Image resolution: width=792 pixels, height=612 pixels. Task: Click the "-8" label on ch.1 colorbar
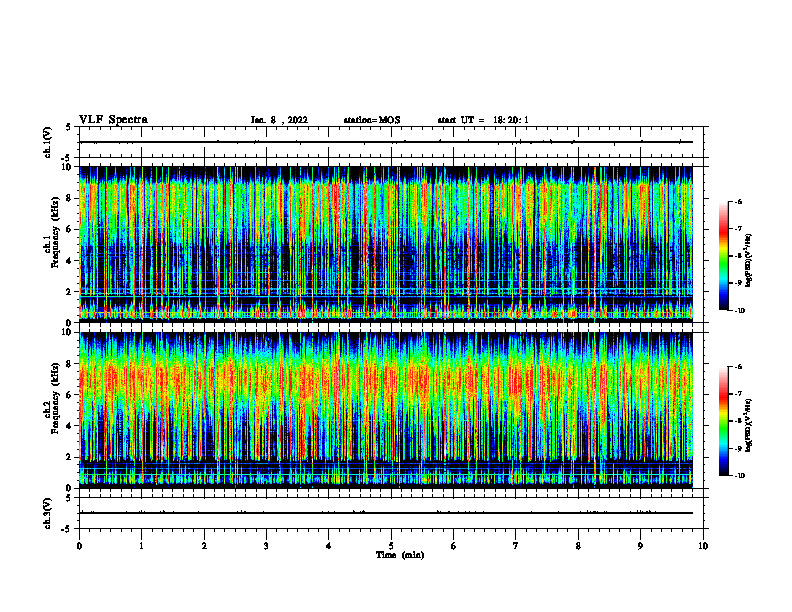[738, 256]
